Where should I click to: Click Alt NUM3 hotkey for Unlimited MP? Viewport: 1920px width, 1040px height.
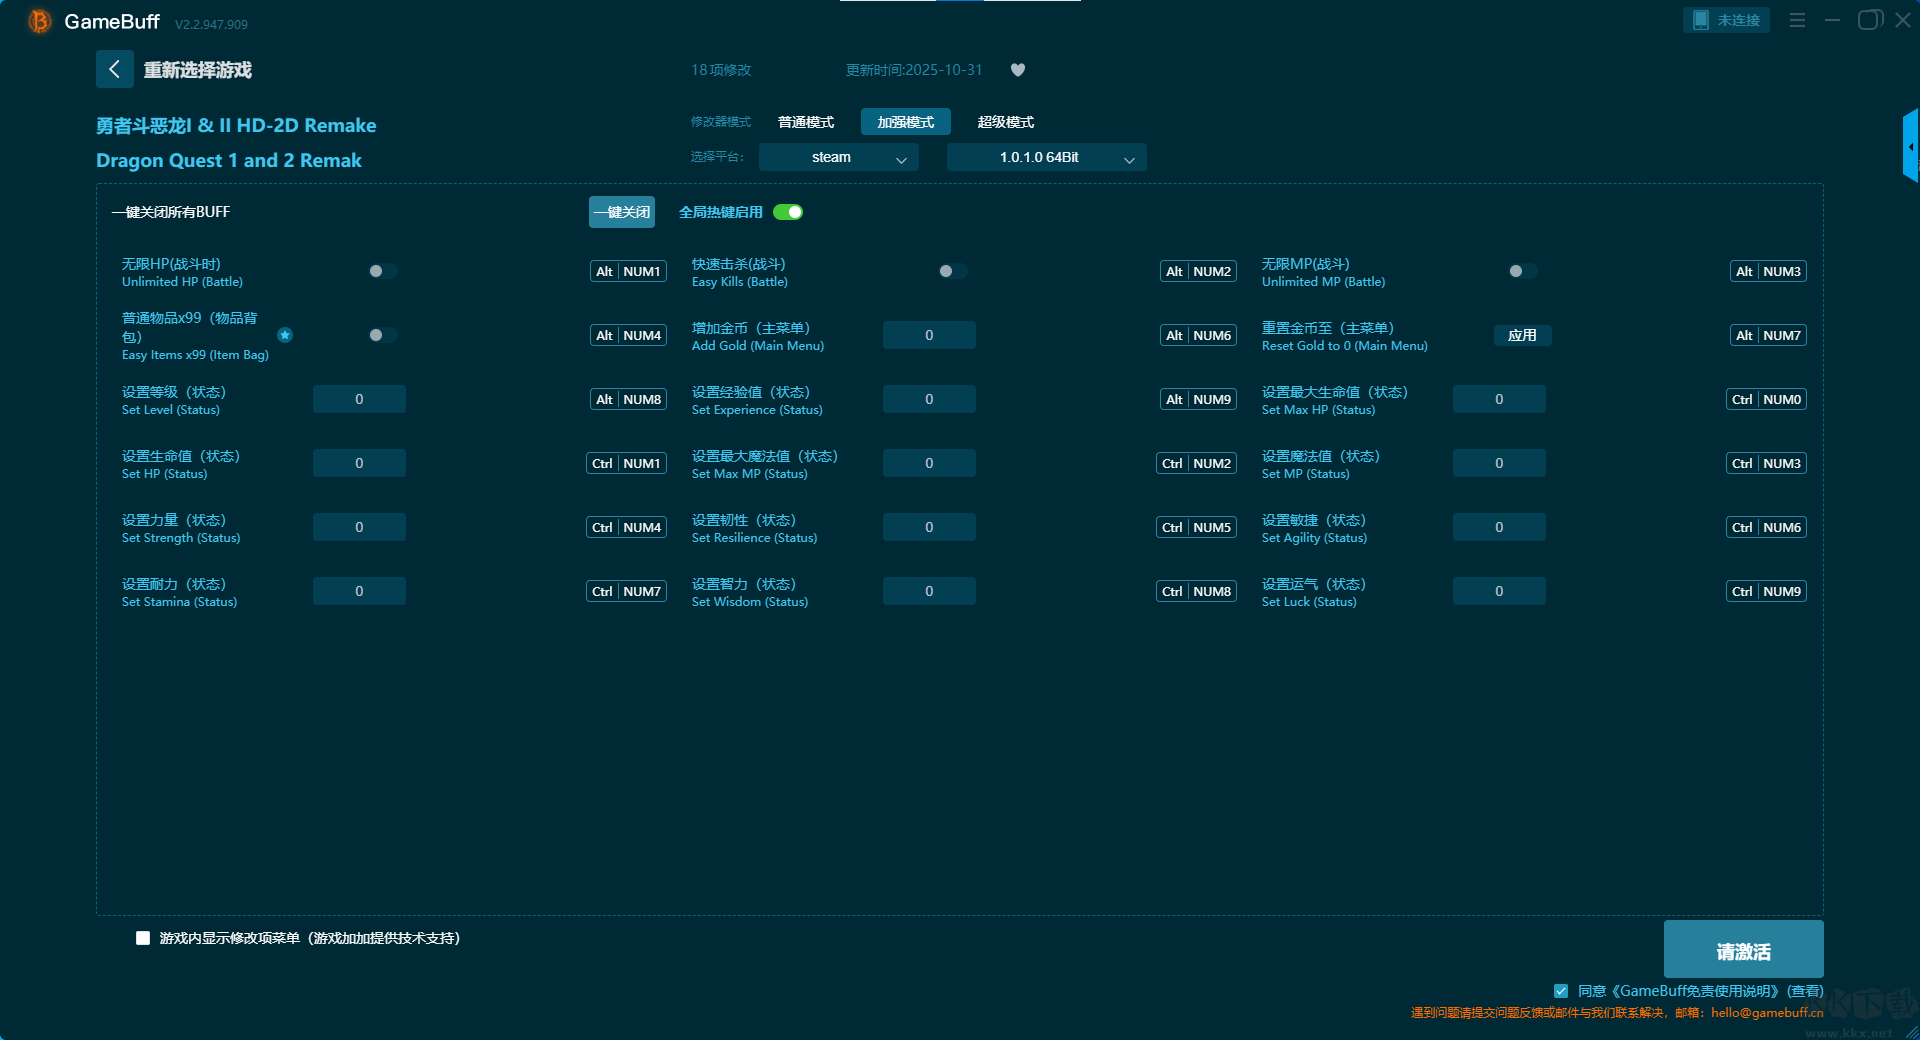1768,271
